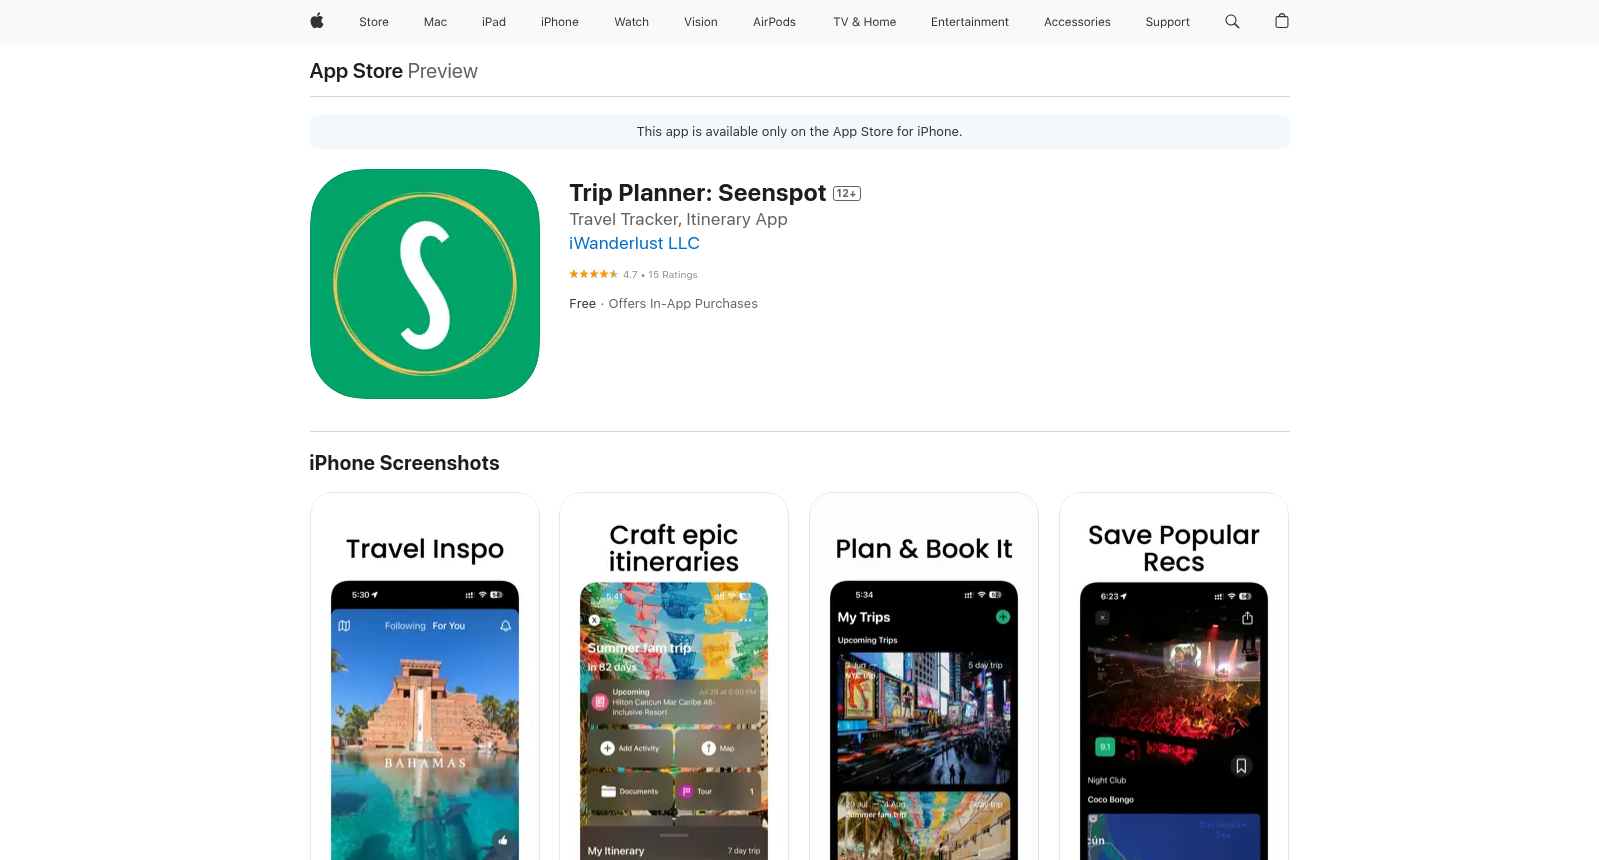Open the Plan & Book It screenshot

(x=924, y=676)
